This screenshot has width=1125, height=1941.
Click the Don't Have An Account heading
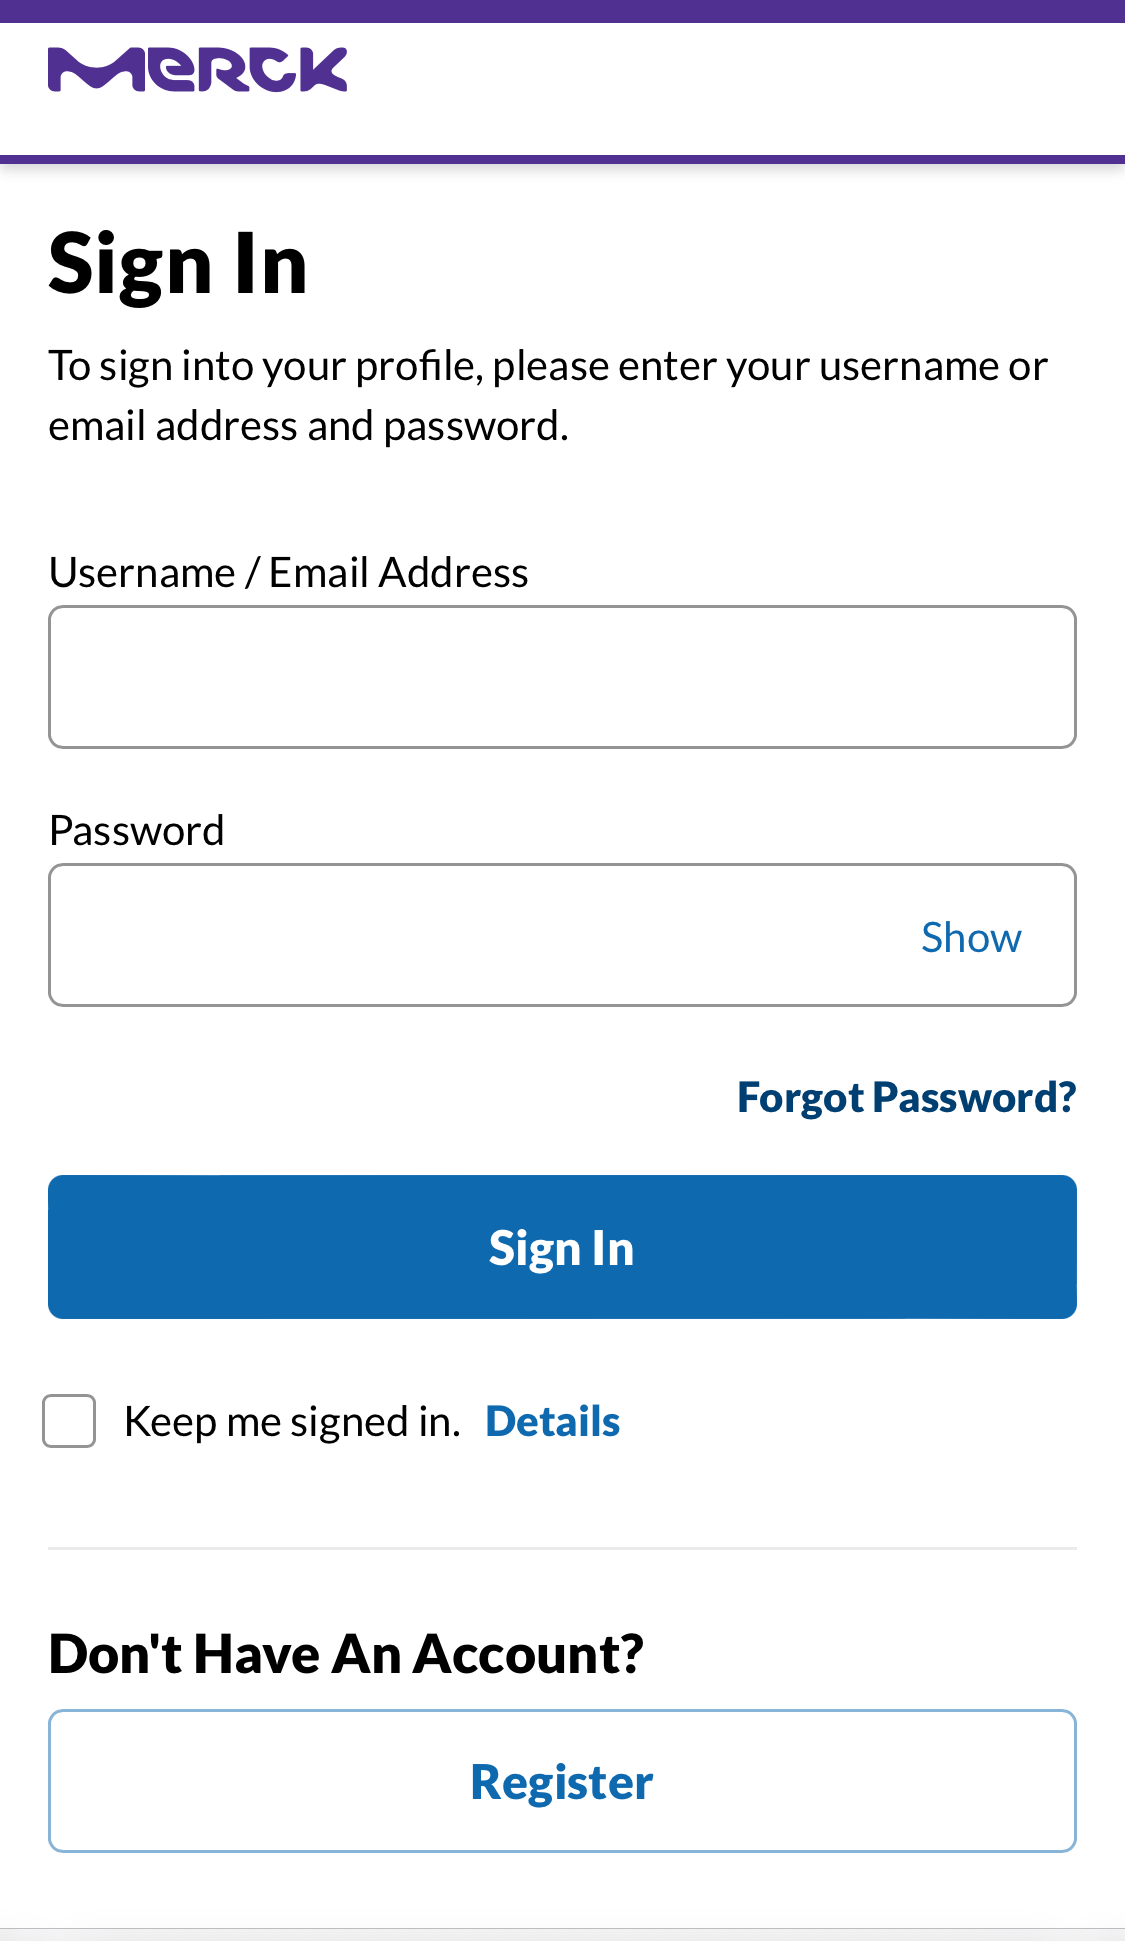[347, 1652]
